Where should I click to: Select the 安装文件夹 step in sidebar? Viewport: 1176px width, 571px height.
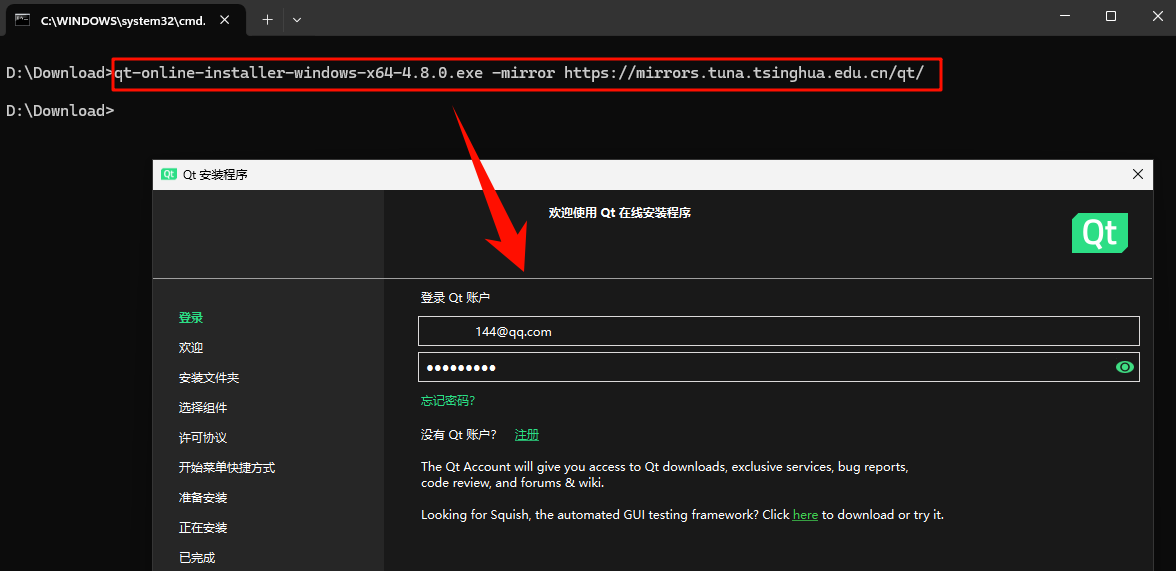208,377
